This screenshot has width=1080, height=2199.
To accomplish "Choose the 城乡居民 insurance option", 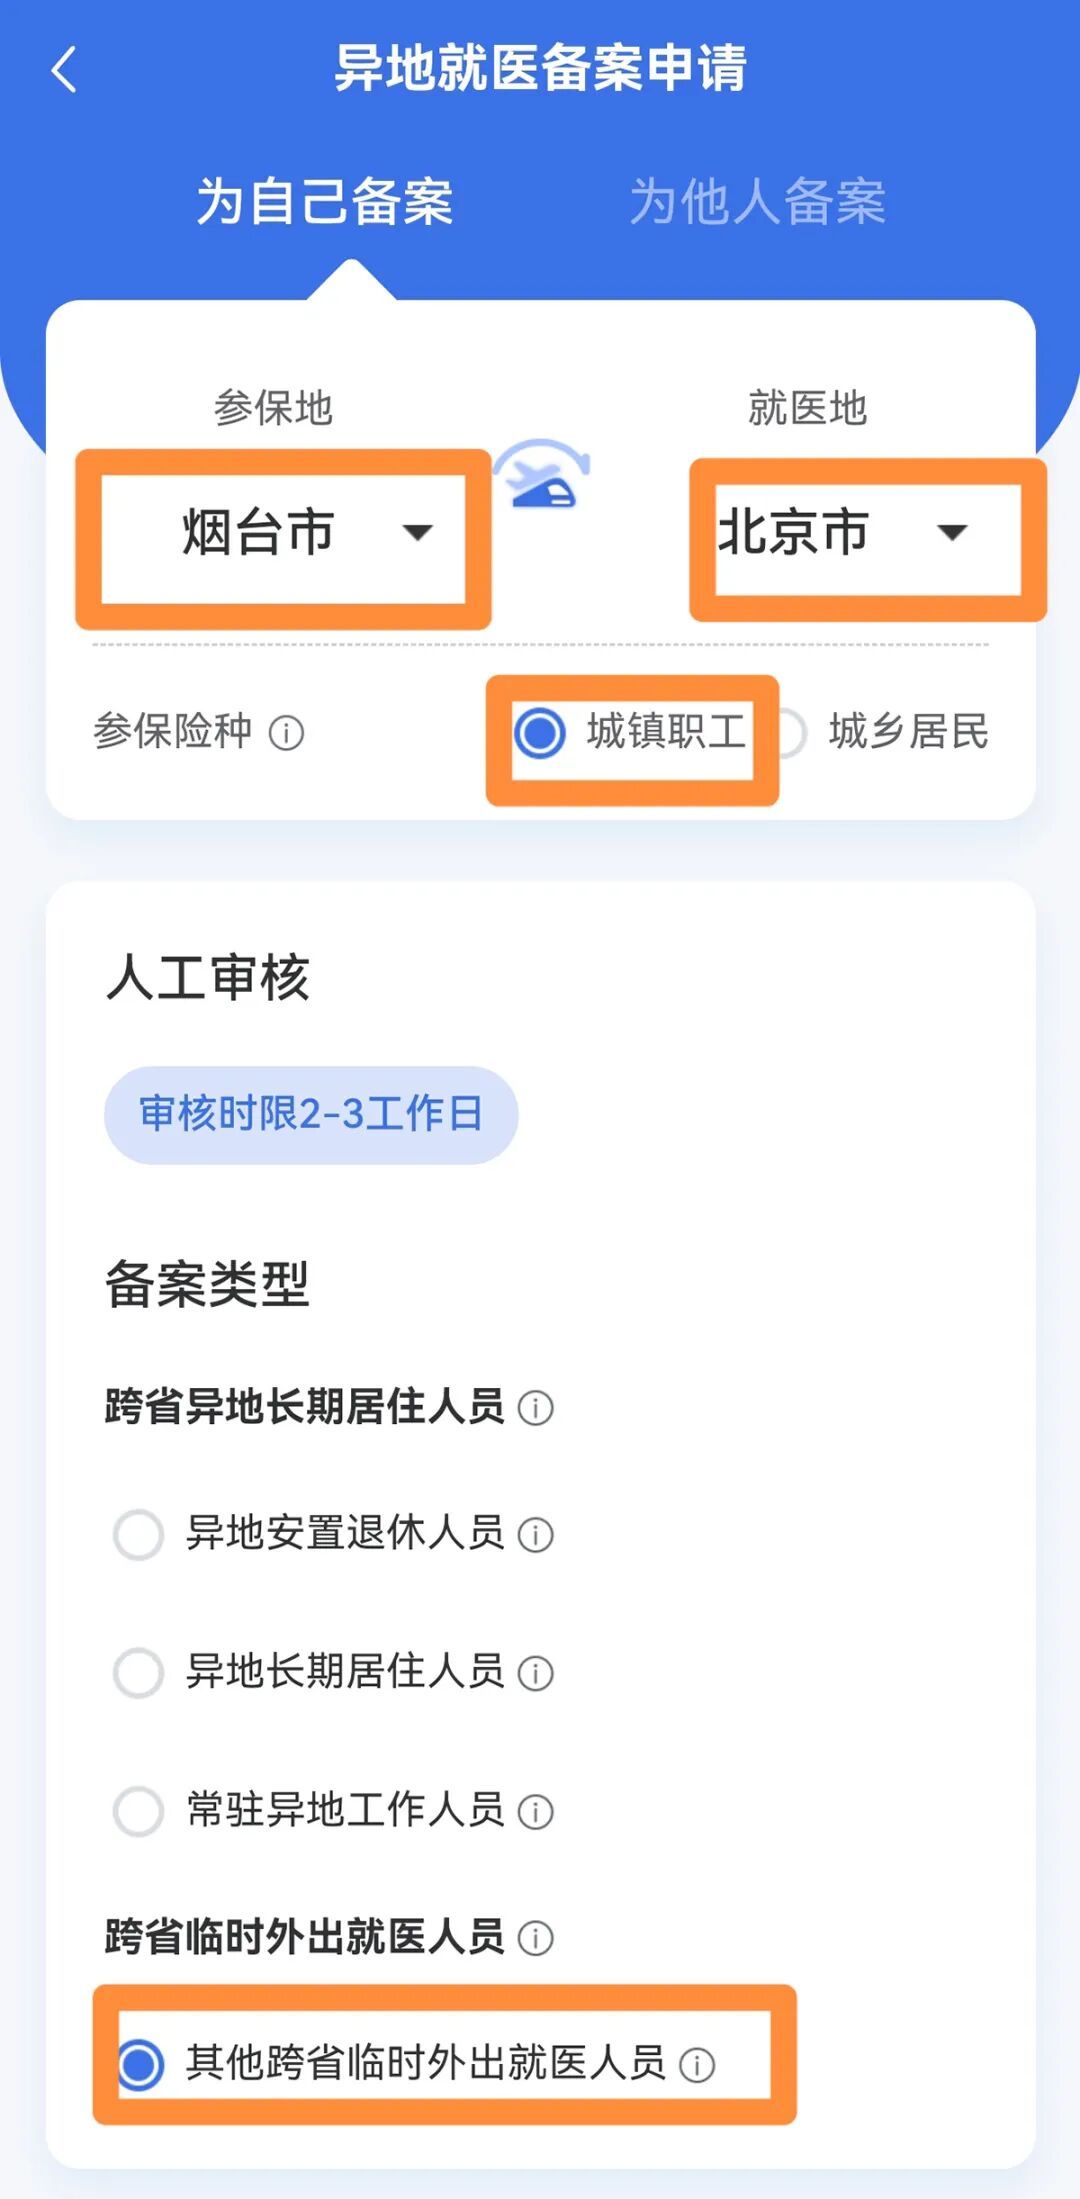I will click(790, 732).
